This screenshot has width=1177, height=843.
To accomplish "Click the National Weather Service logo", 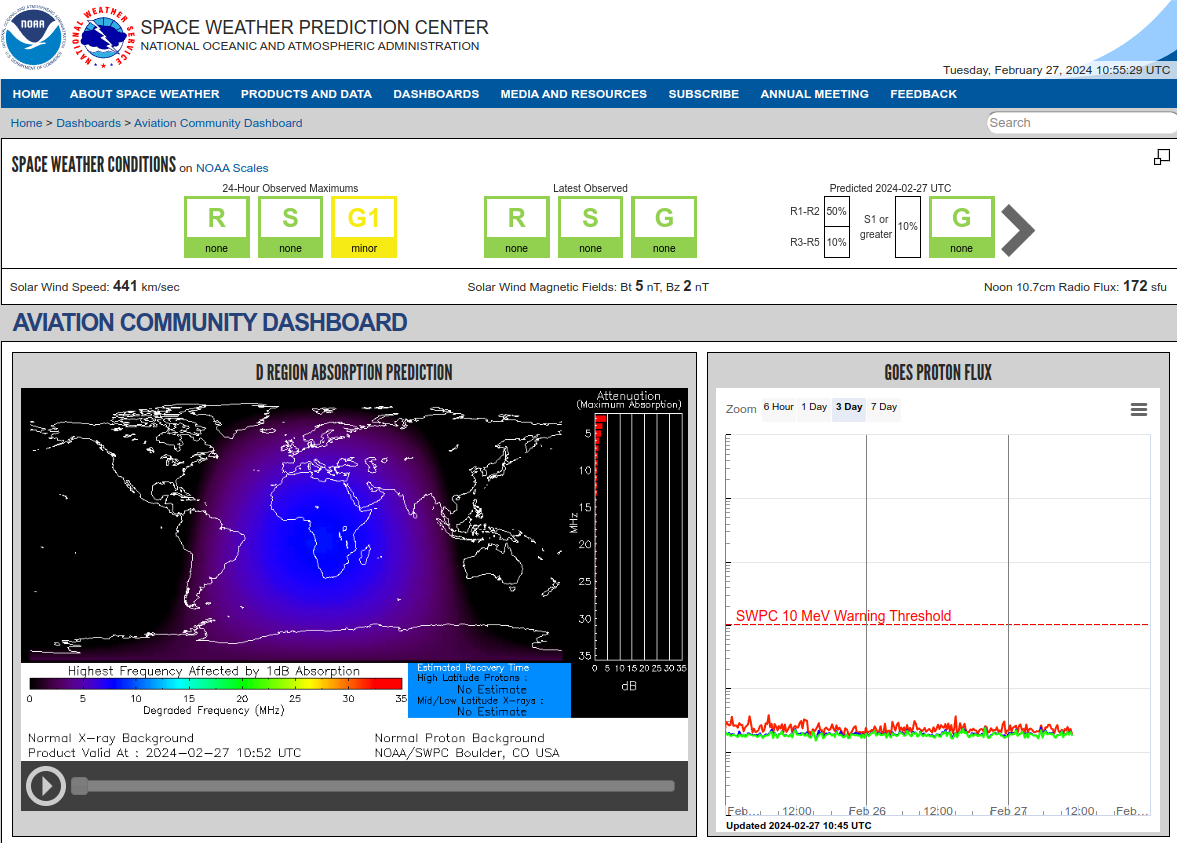I will 104,36.
